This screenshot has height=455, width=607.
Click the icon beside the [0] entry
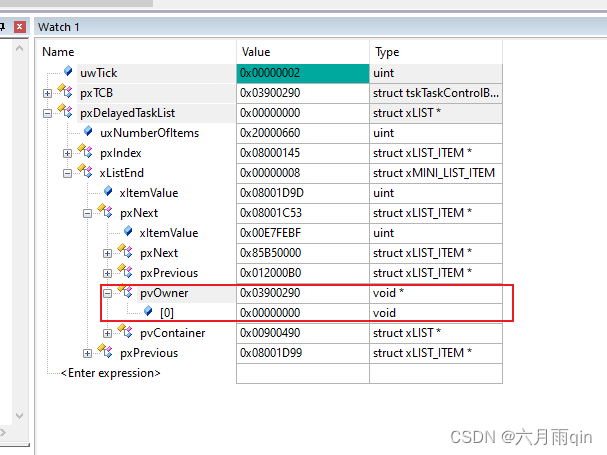click(147, 313)
